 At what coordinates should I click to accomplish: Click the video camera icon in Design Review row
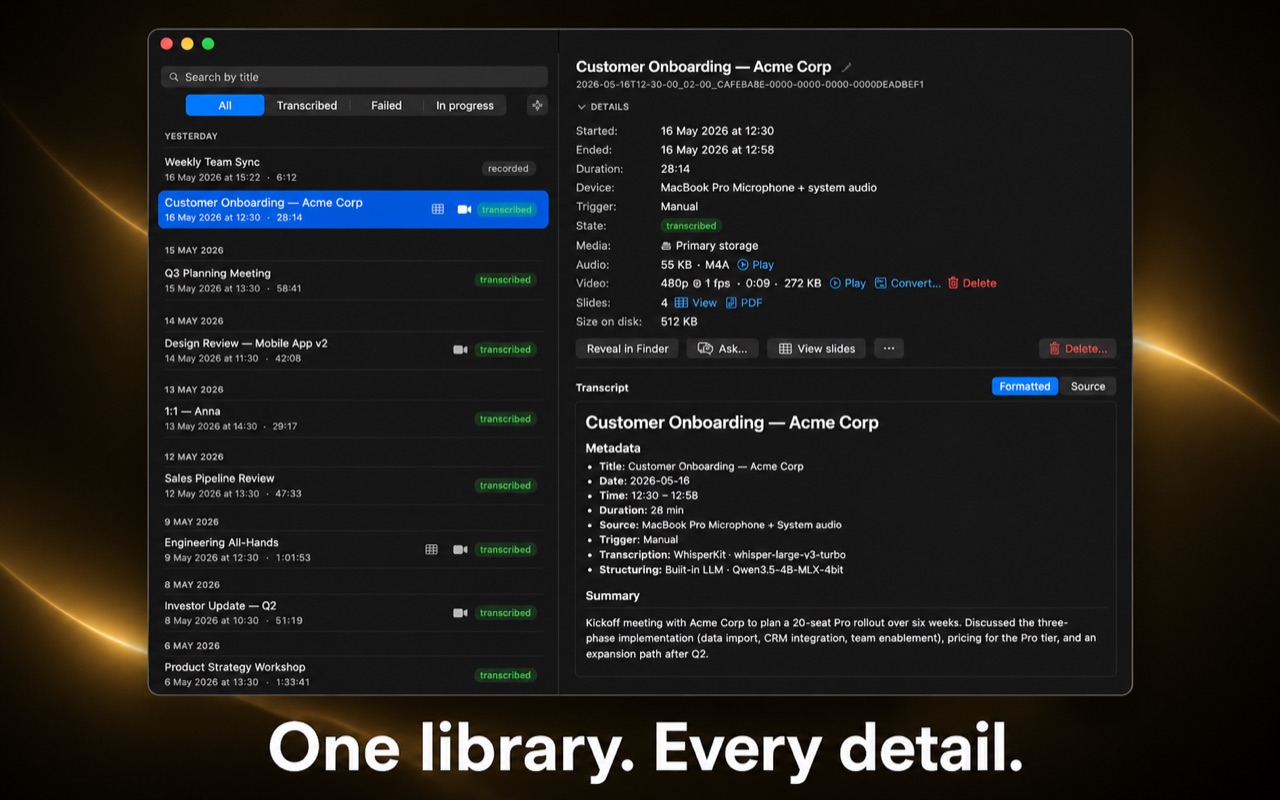tap(460, 349)
